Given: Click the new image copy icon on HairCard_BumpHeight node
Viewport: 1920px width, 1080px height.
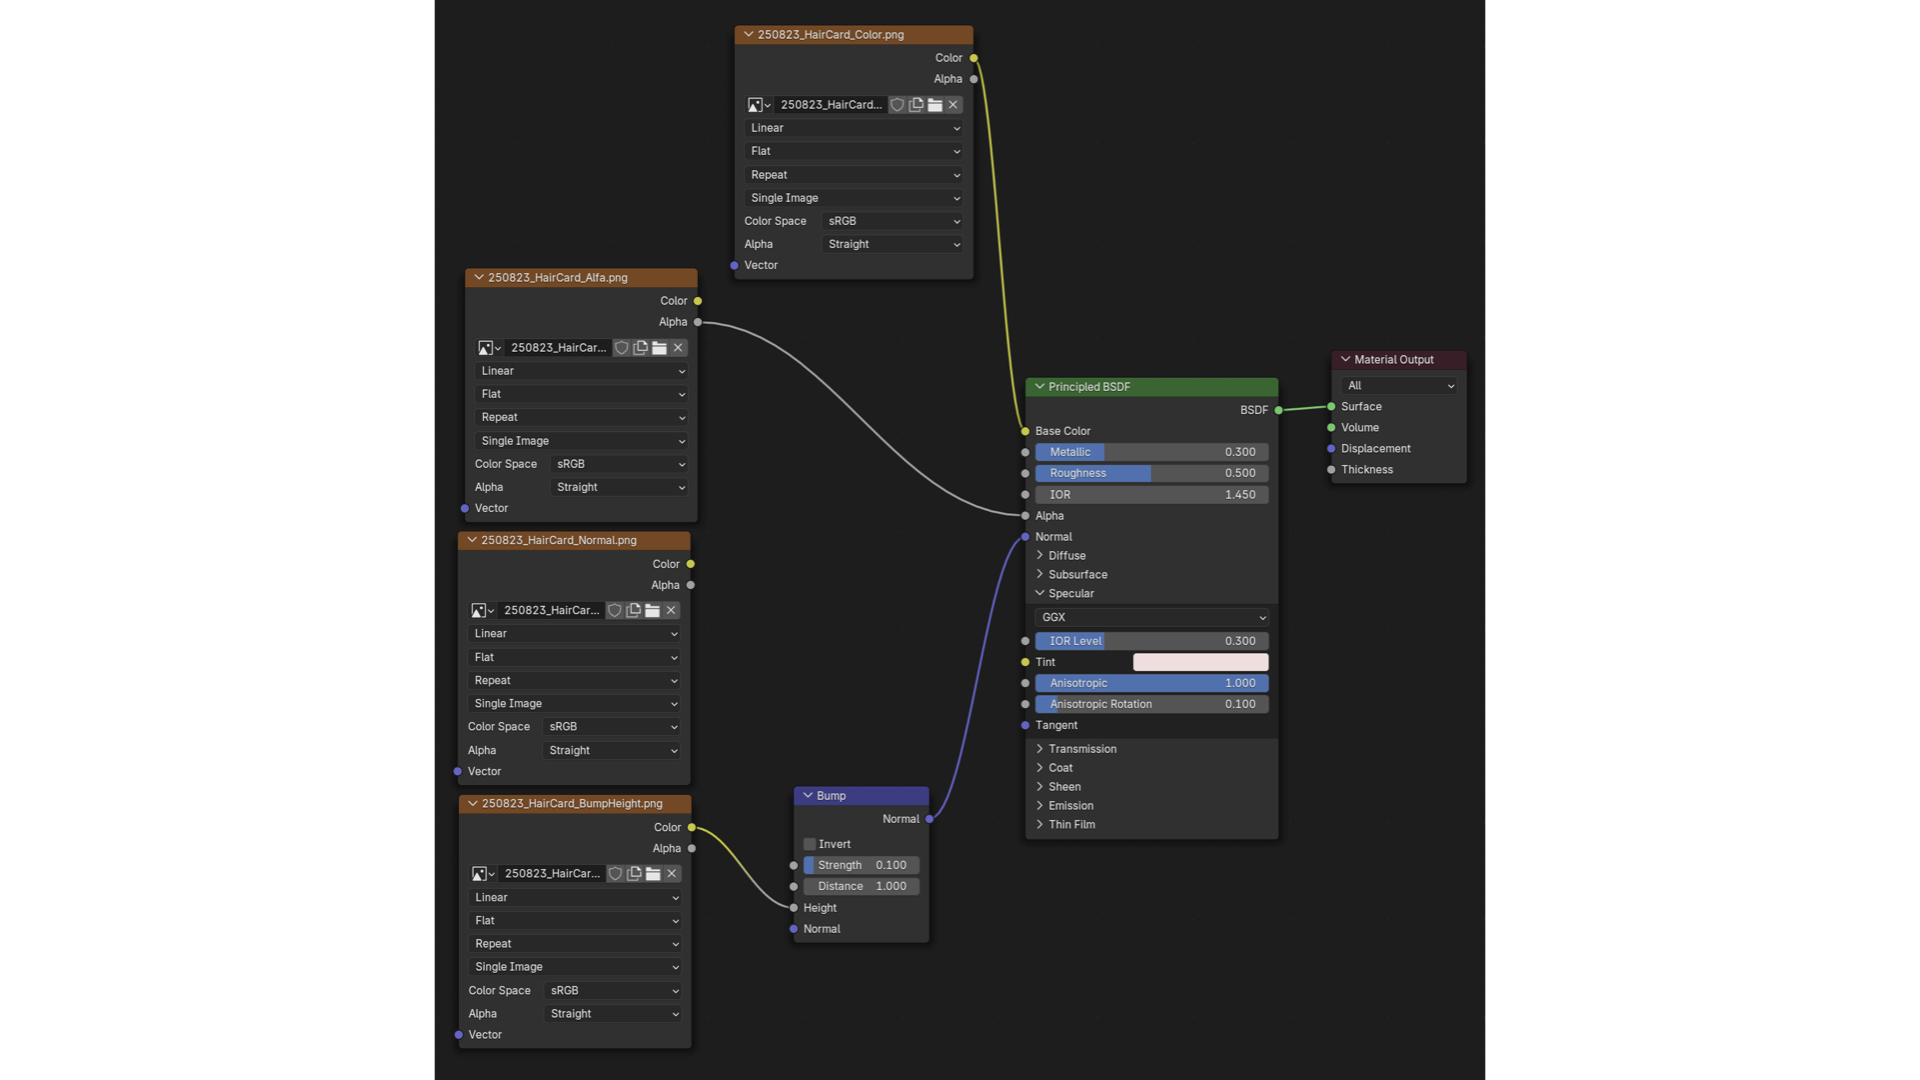Looking at the screenshot, I should tap(634, 874).
